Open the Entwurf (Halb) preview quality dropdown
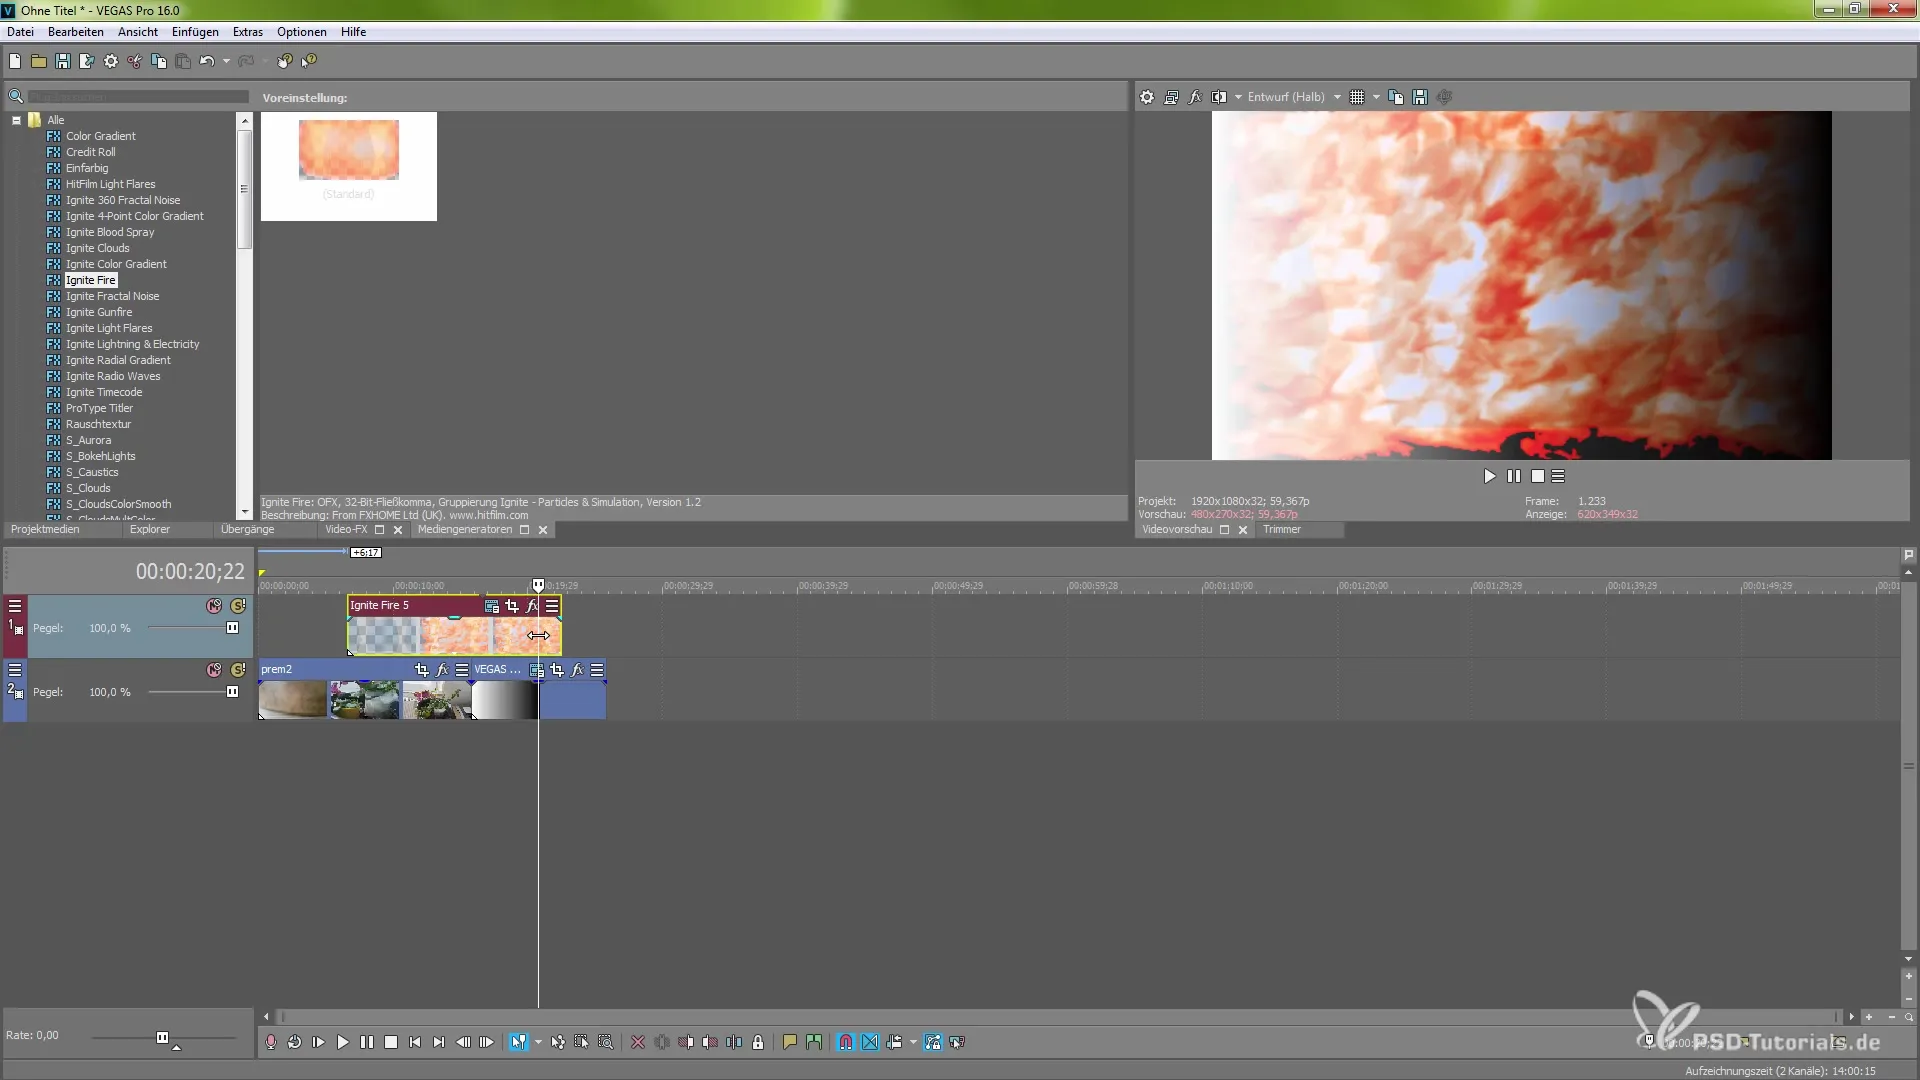Screen dimensions: 1920x1080 pyautogui.click(x=1294, y=97)
